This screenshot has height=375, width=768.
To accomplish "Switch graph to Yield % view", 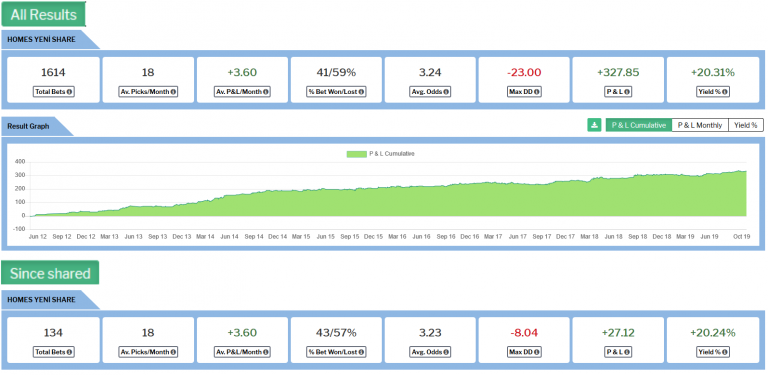I will [746, 125].
